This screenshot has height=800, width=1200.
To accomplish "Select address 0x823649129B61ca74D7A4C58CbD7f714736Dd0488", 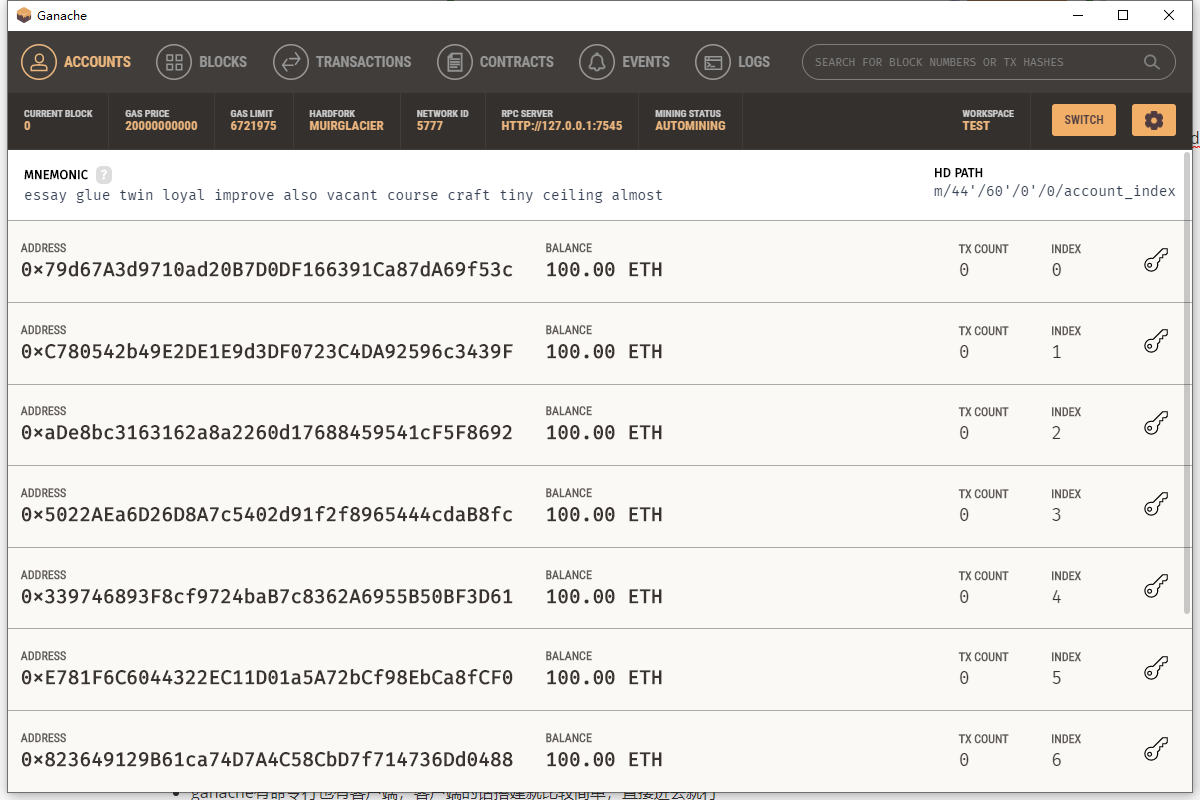I will coord(267,760).
